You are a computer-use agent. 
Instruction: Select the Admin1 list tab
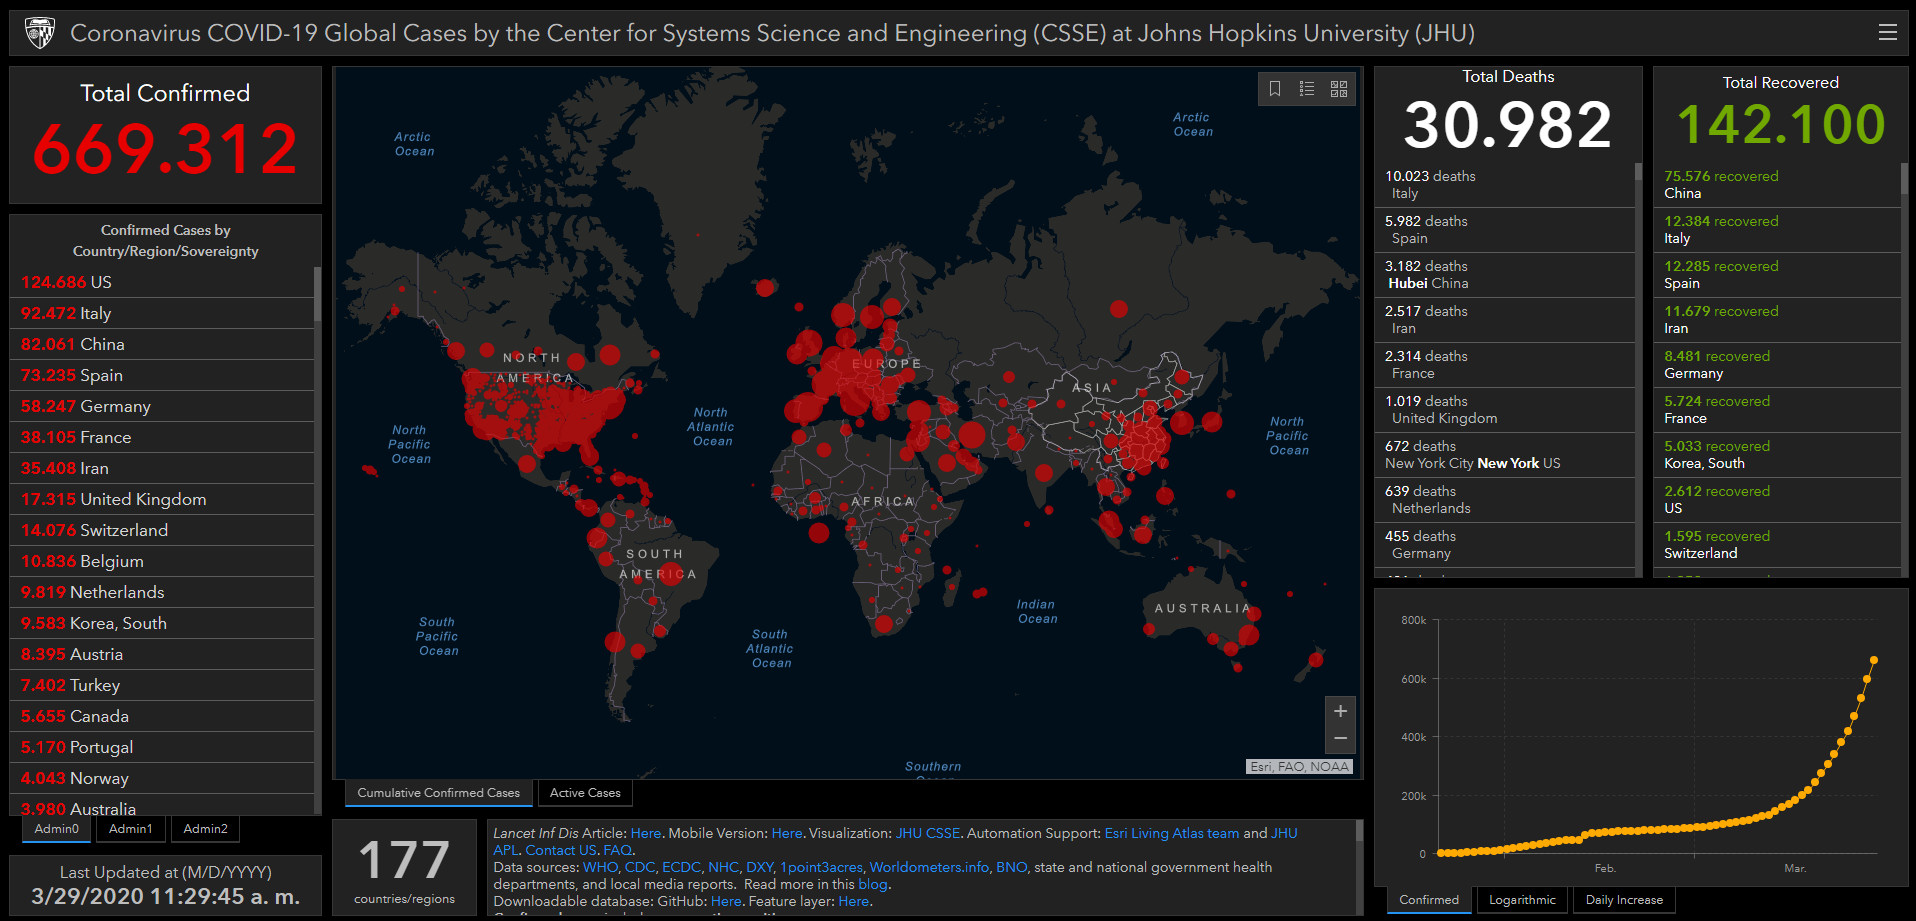(x=131, y=829)
